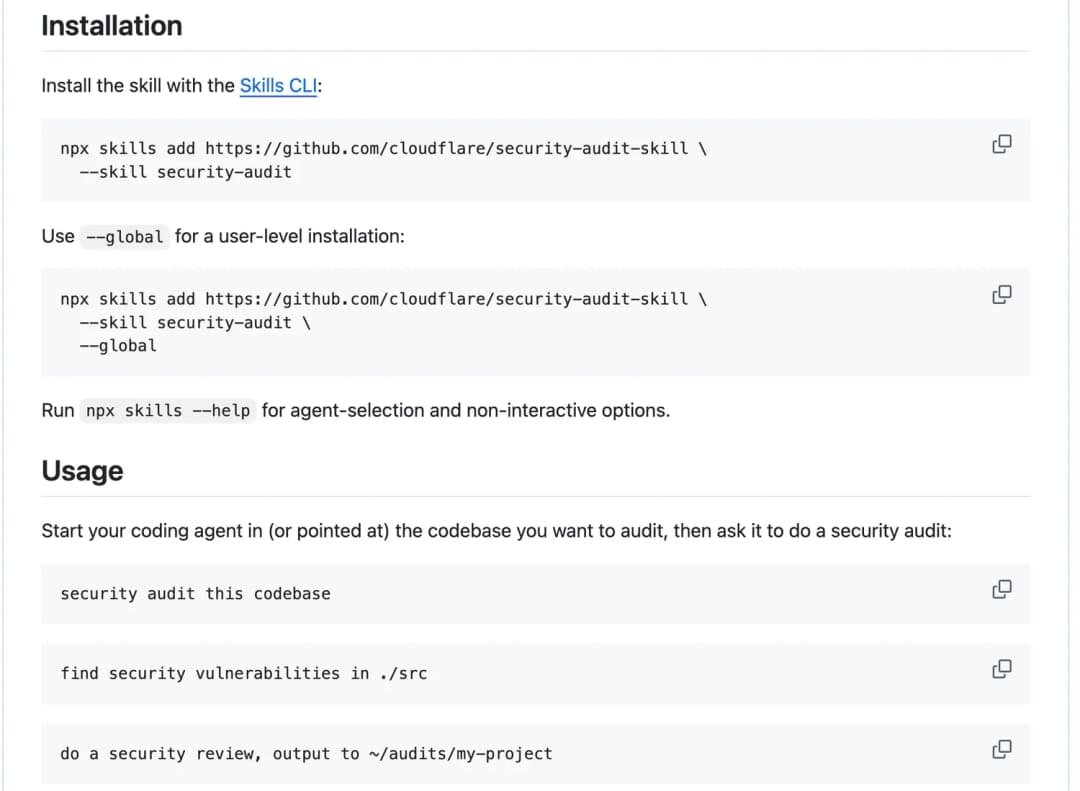Click '--skill security-audit \' line in second block
The width and height of the screenshot is (1080, 791).
(x=195, y=322)
